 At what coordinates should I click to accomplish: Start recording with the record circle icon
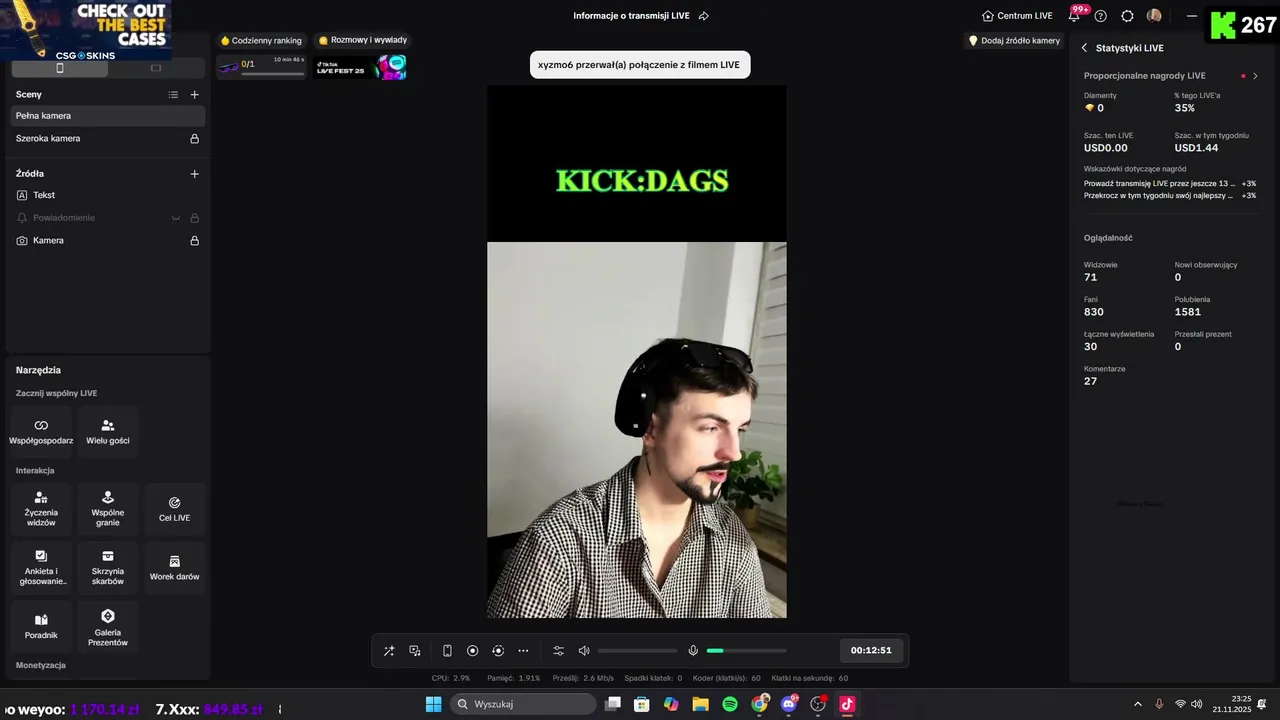[473, 651]
